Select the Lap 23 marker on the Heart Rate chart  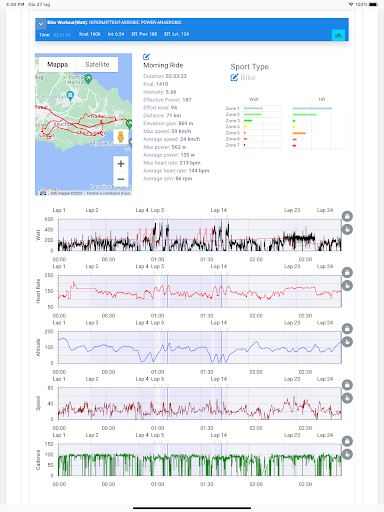(x=292, y=266)
